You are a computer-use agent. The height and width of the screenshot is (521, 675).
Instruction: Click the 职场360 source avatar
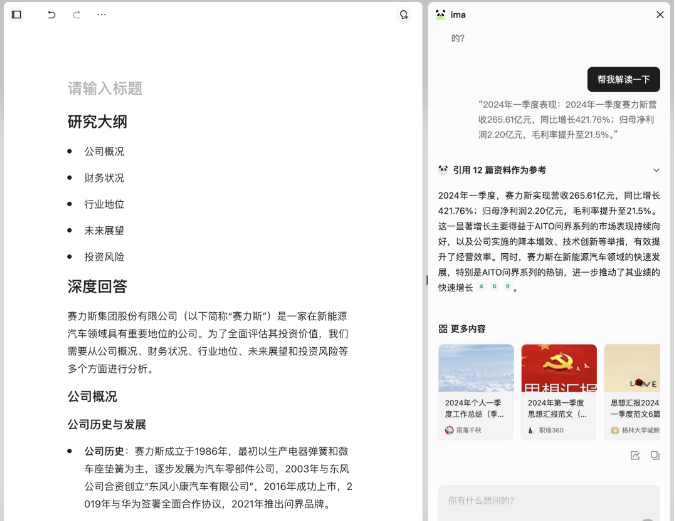[532, 430]
